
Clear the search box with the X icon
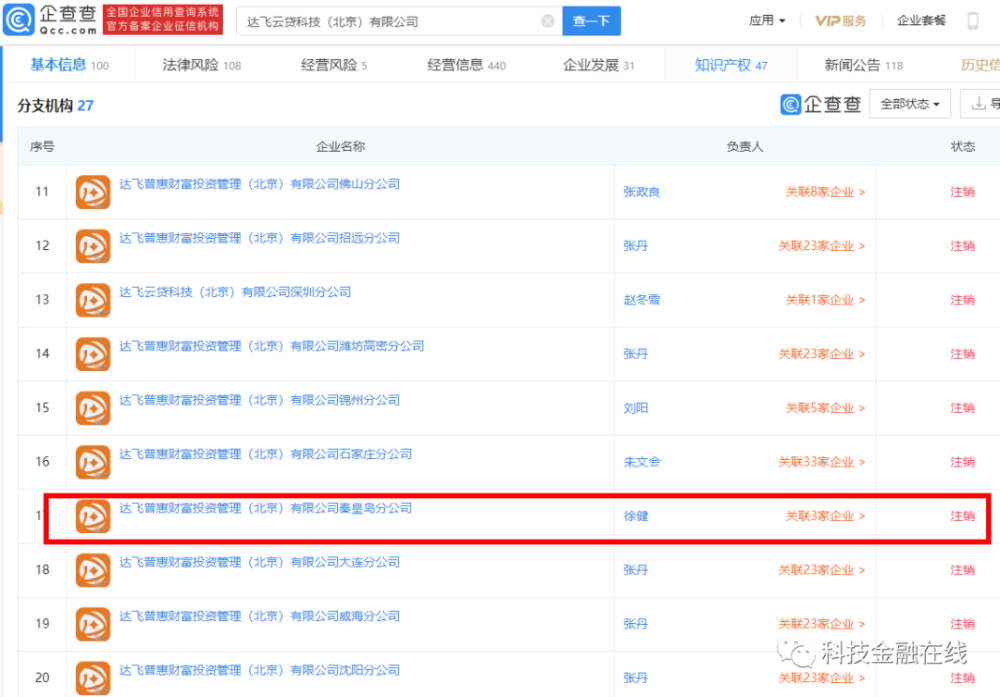pos(547,21)
